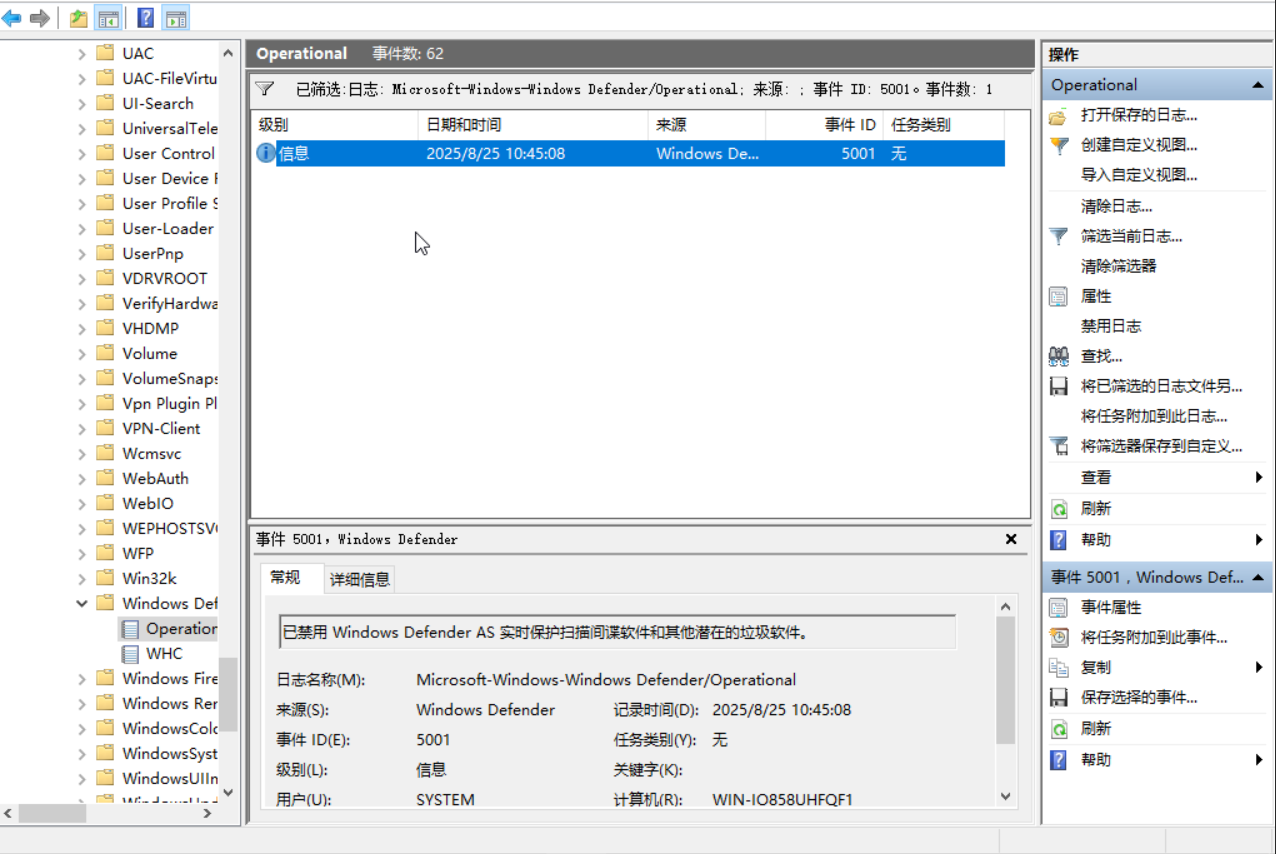Click the 打开保存的日志 folder icon
This screenshot has width=1276, height=854.
coord(1058,116)
